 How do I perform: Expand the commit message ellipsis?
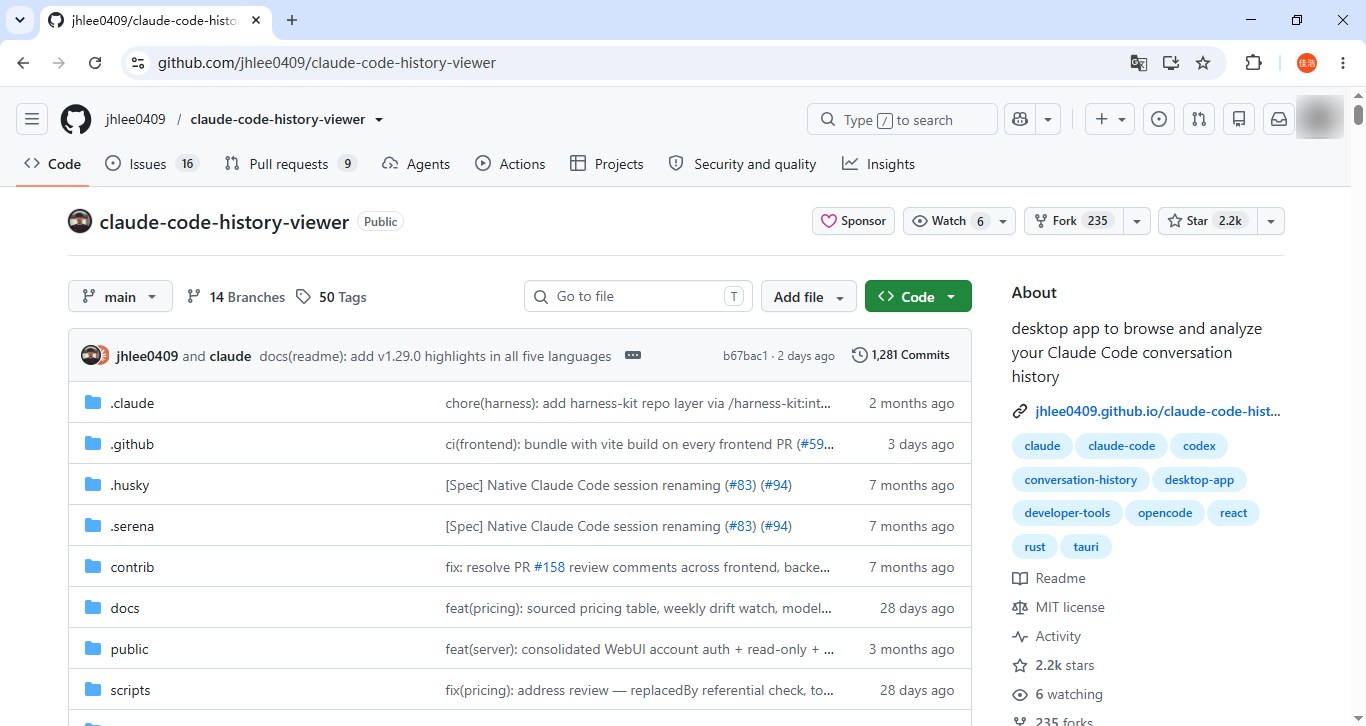click(x=632, y=355)
